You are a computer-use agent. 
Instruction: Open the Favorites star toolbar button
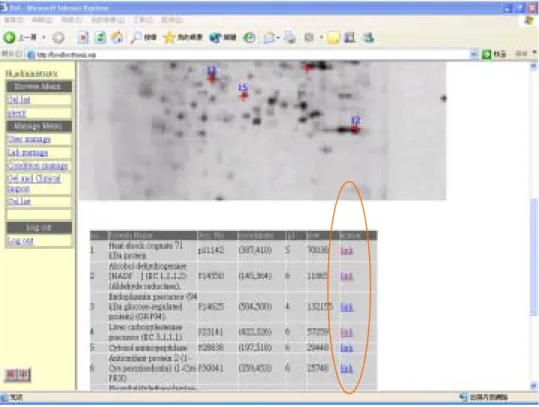coord(183,37)
